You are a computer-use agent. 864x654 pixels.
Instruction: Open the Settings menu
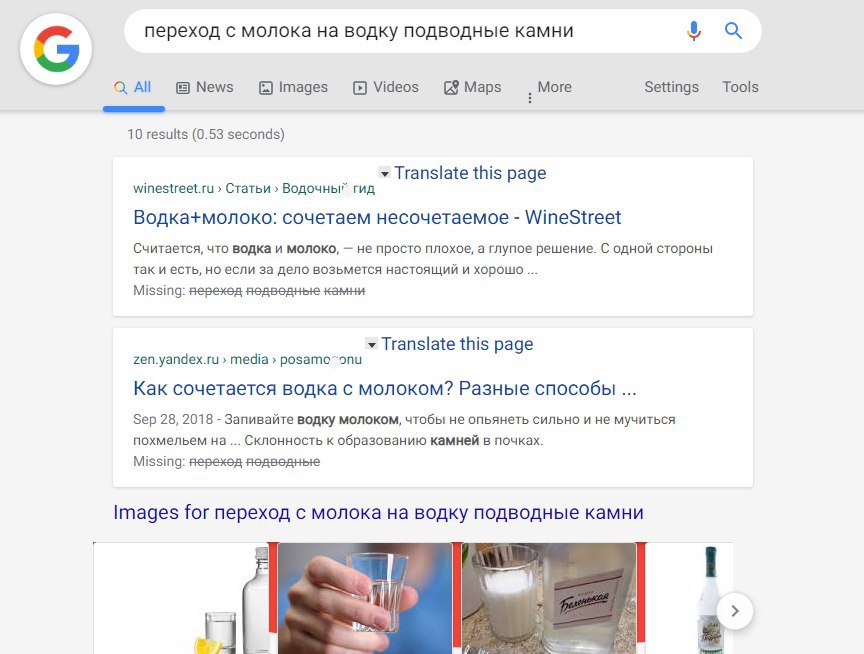pyautogui.click(x=671, y=87)
